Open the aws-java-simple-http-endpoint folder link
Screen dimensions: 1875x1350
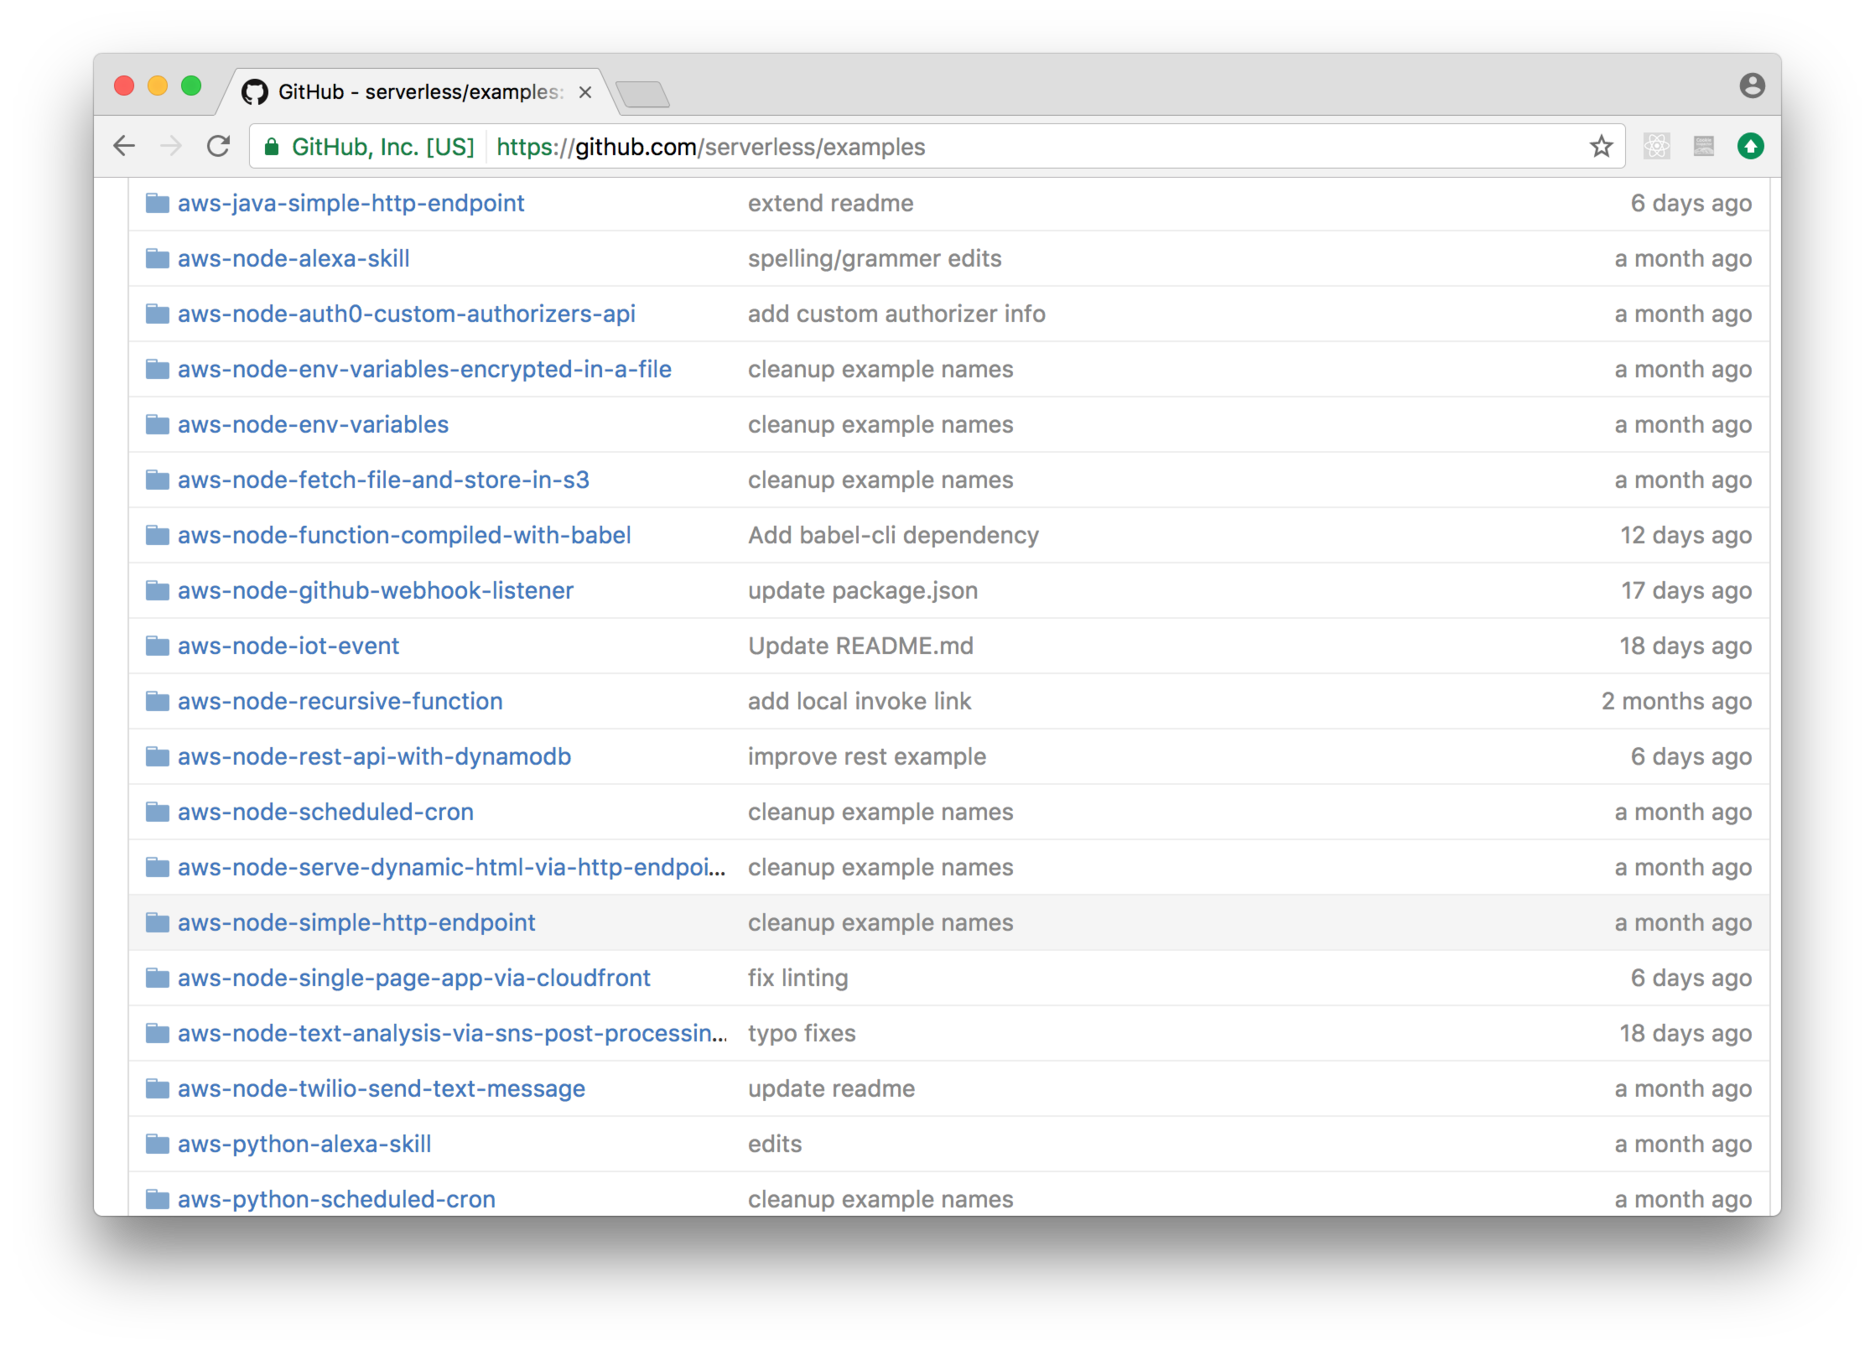click(351, 203)
